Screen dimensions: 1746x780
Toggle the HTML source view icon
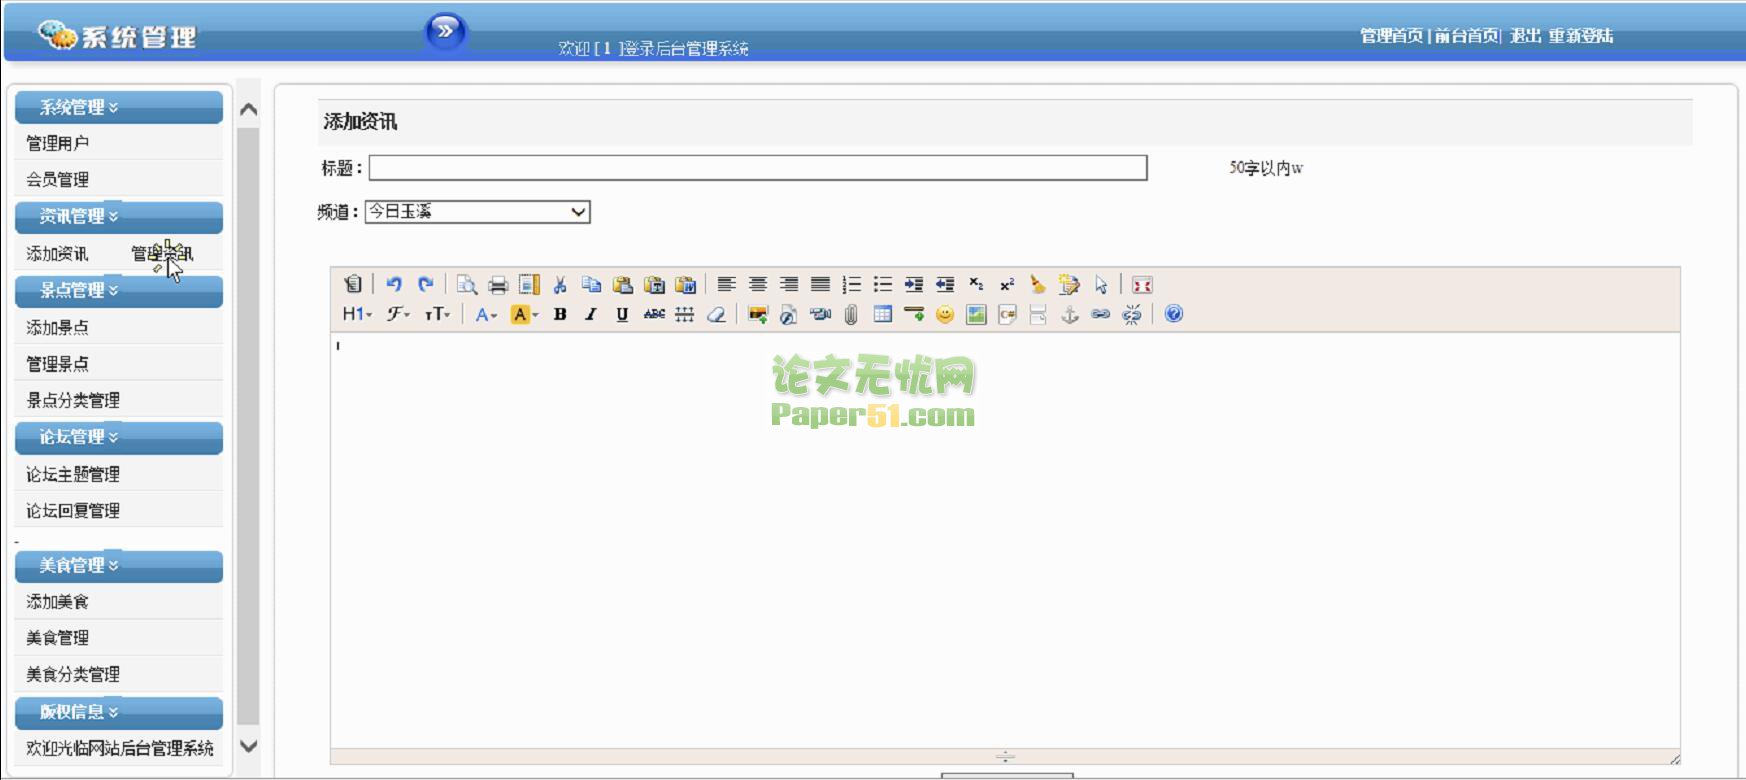(352, 284)
